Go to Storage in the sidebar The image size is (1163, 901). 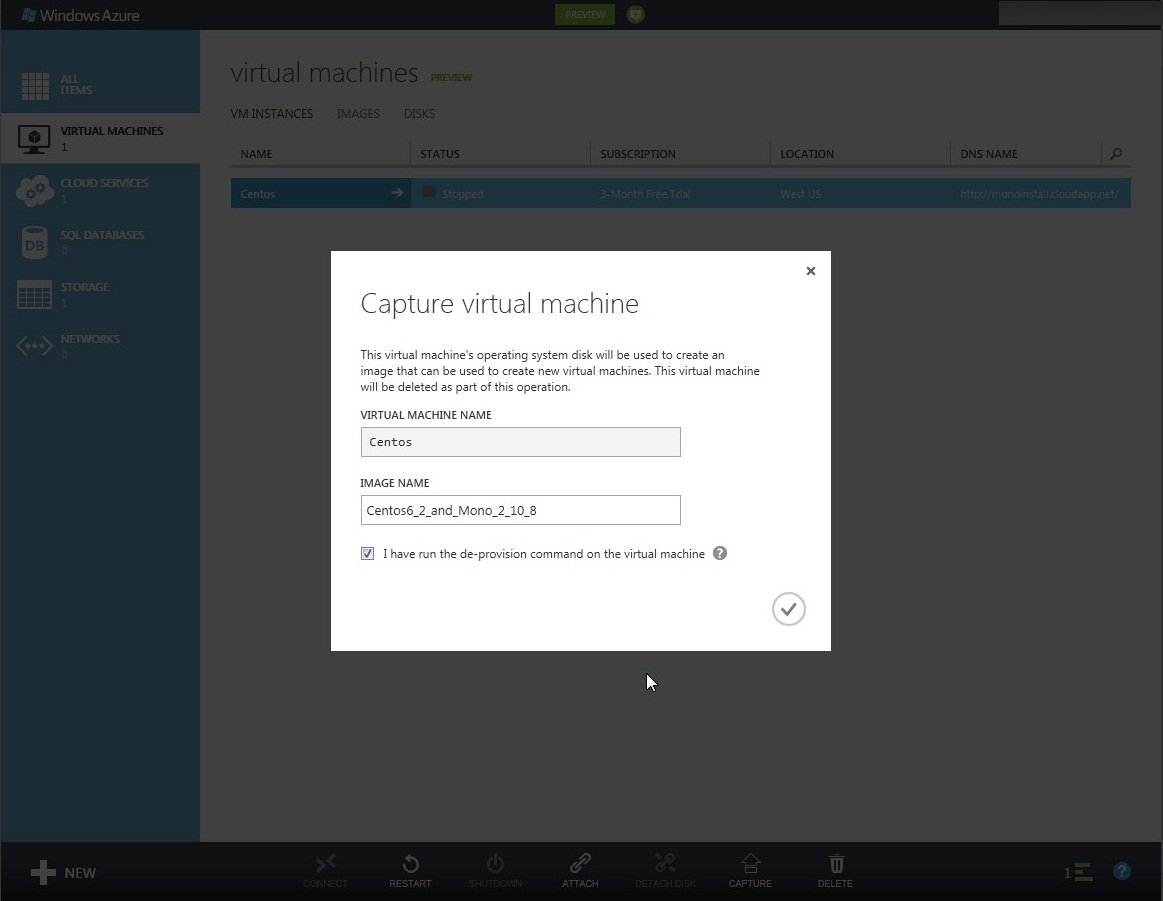(84, 293)
